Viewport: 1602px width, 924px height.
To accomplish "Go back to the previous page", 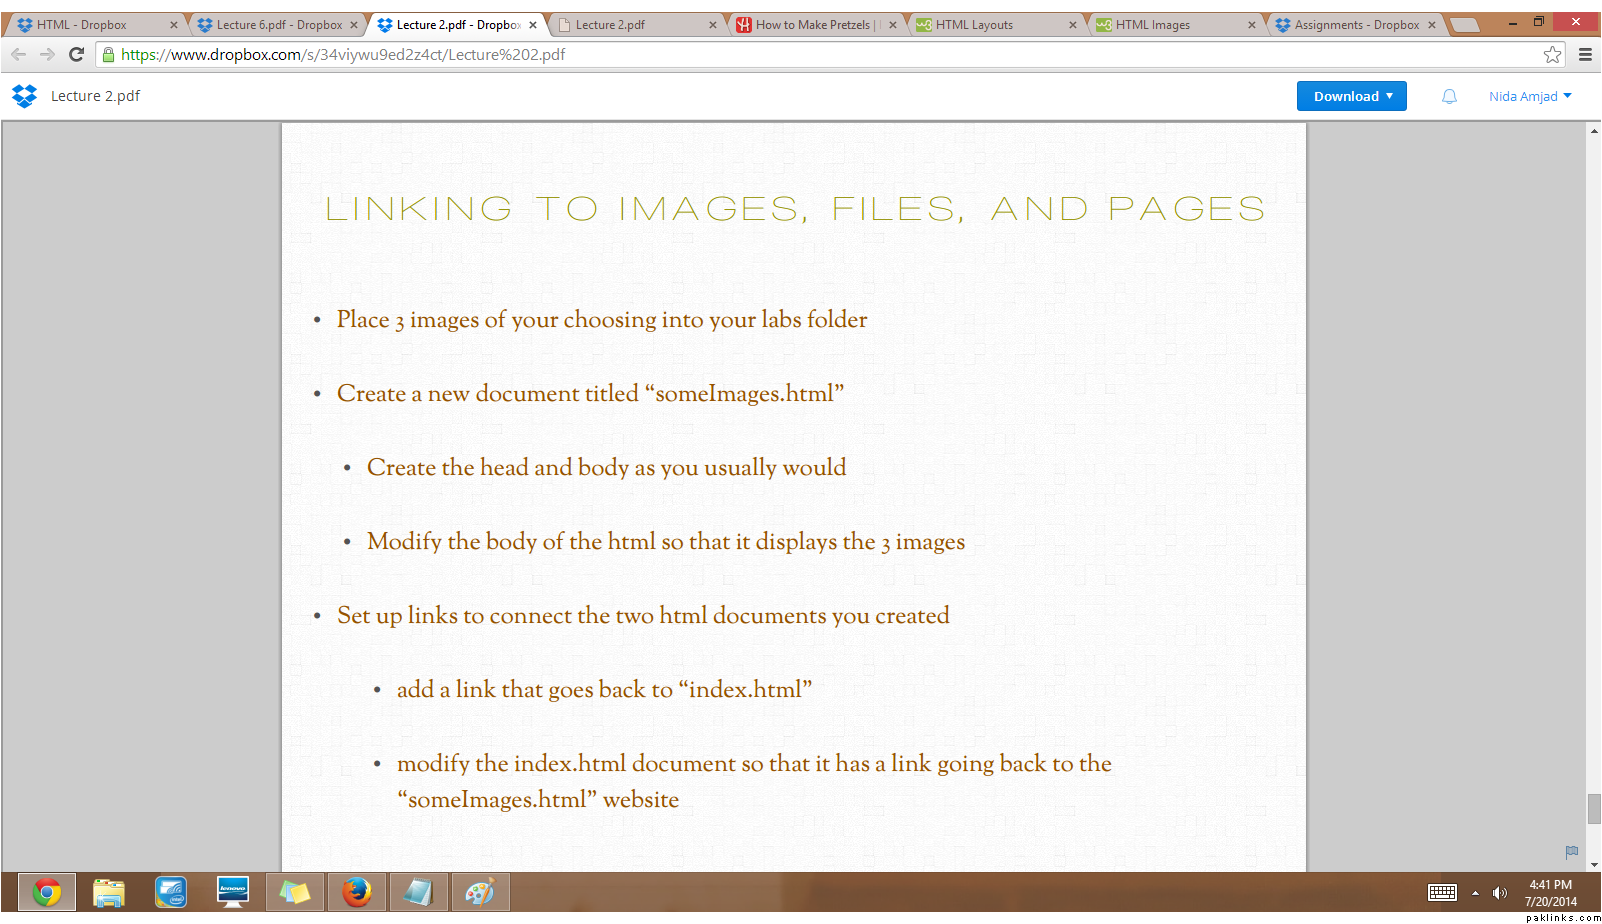I will (19, 55).
